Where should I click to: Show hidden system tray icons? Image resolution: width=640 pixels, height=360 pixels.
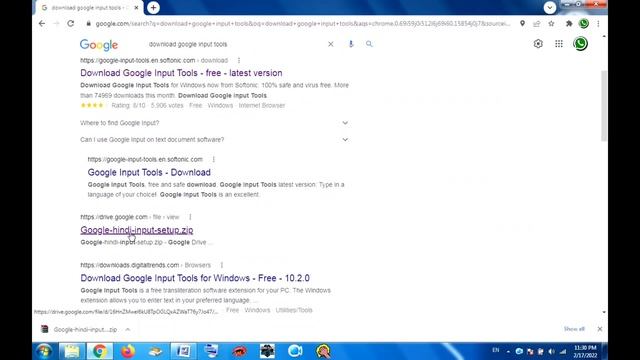[x=508, y=351]
